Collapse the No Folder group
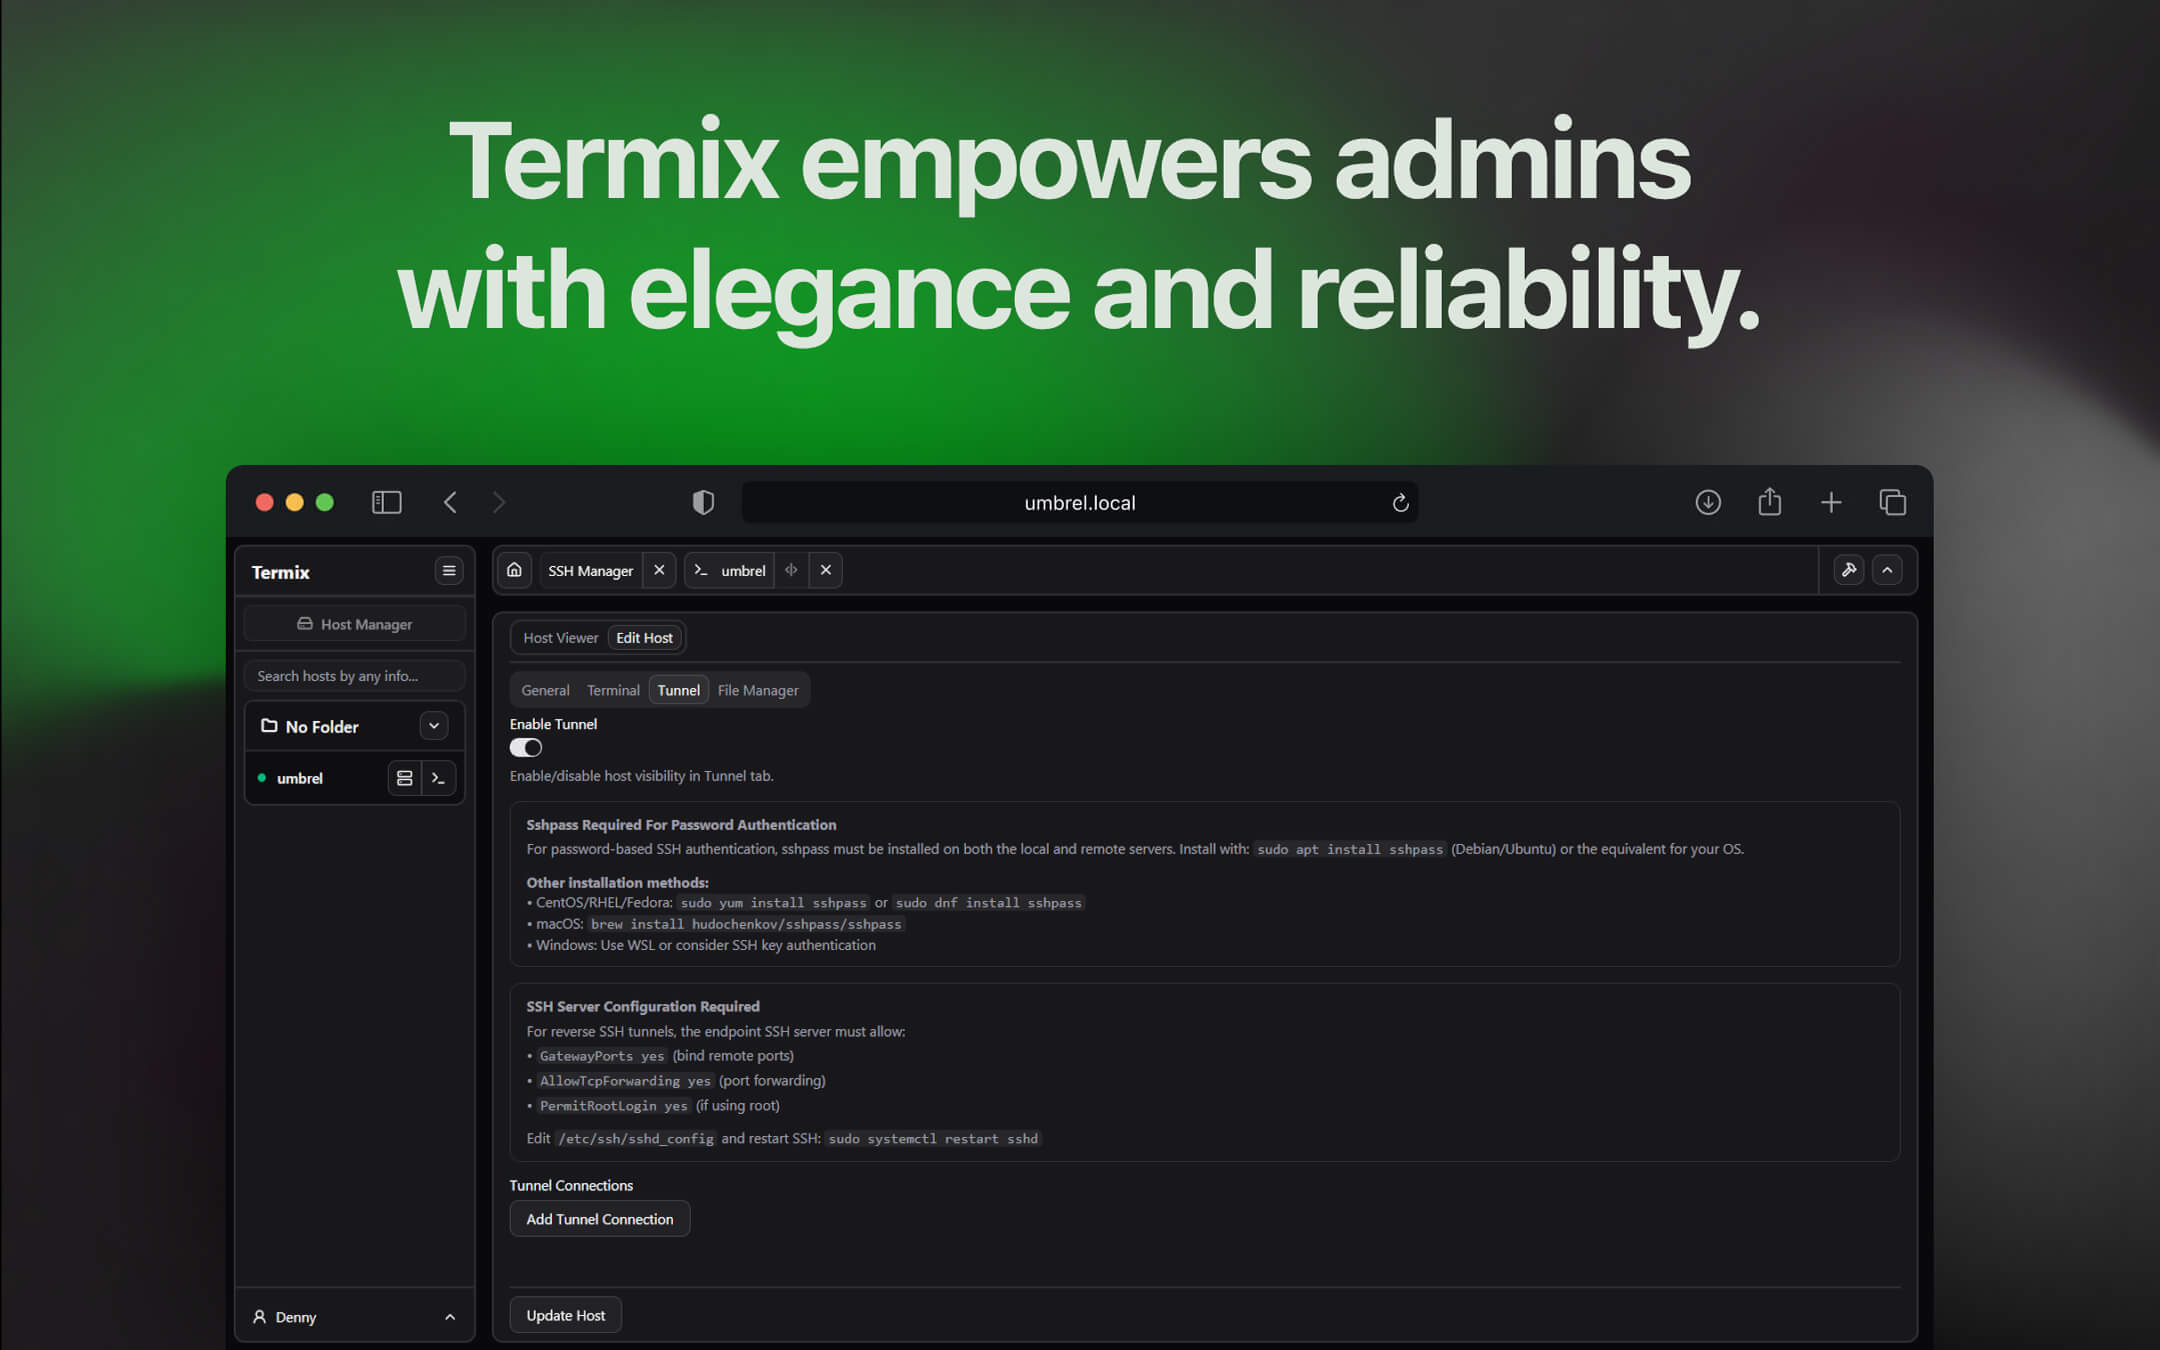Screen dimensions: 2160x1350 pos(434,725)
